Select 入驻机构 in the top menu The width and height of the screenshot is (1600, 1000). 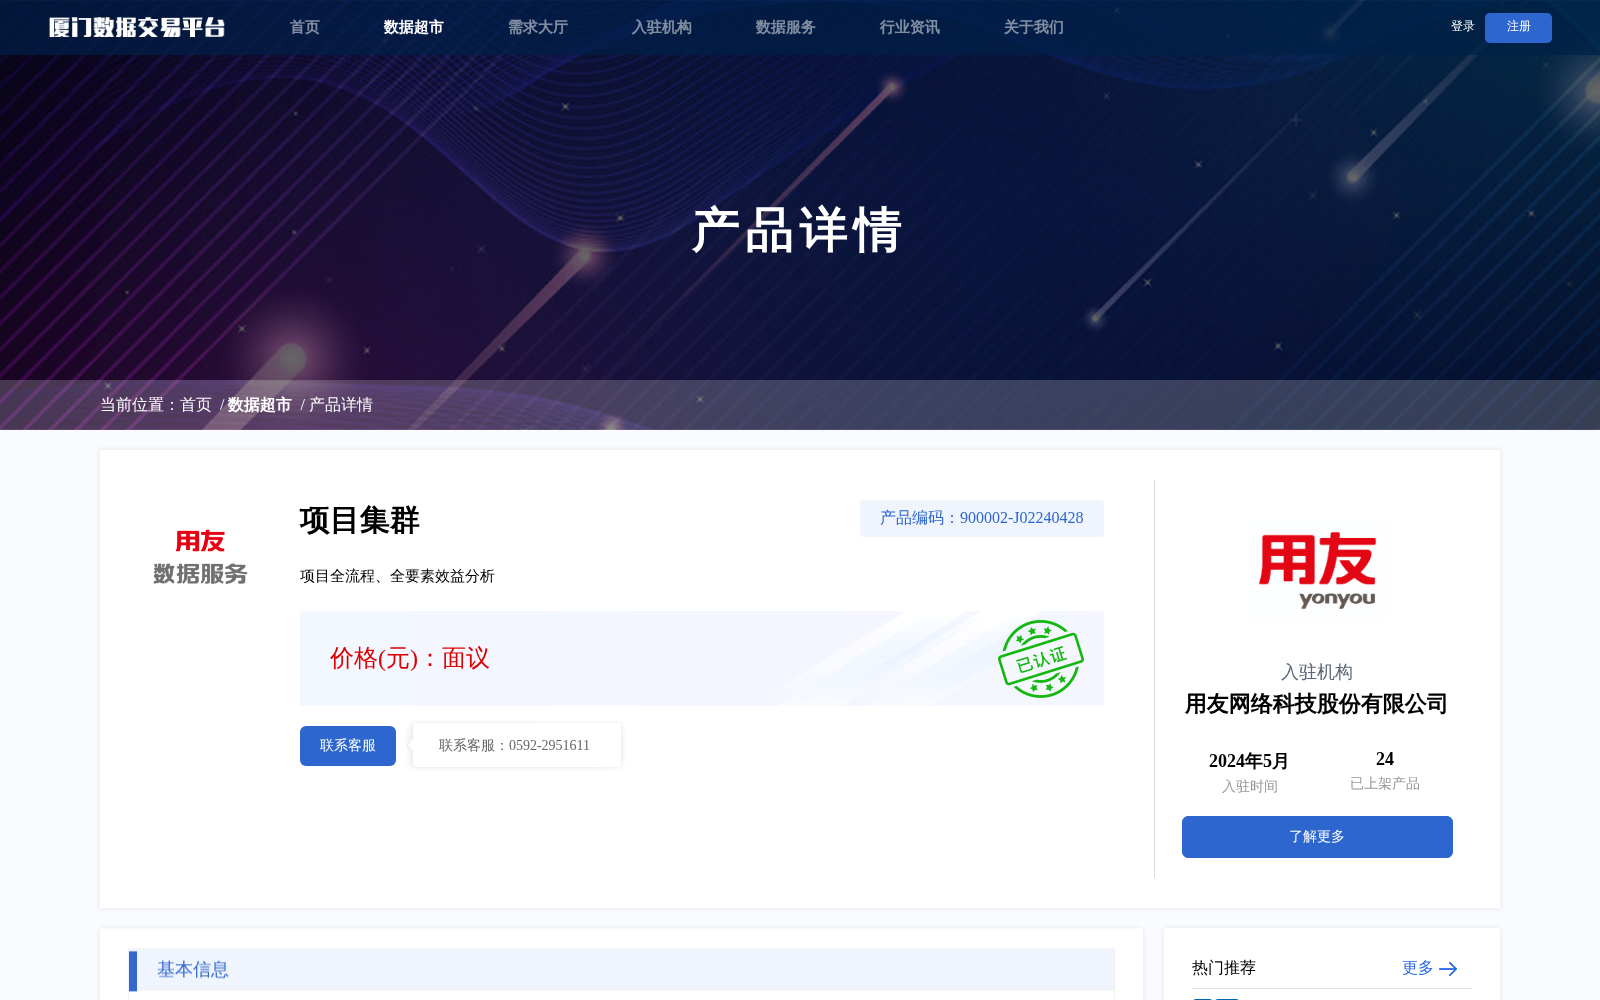coord(661,27)
